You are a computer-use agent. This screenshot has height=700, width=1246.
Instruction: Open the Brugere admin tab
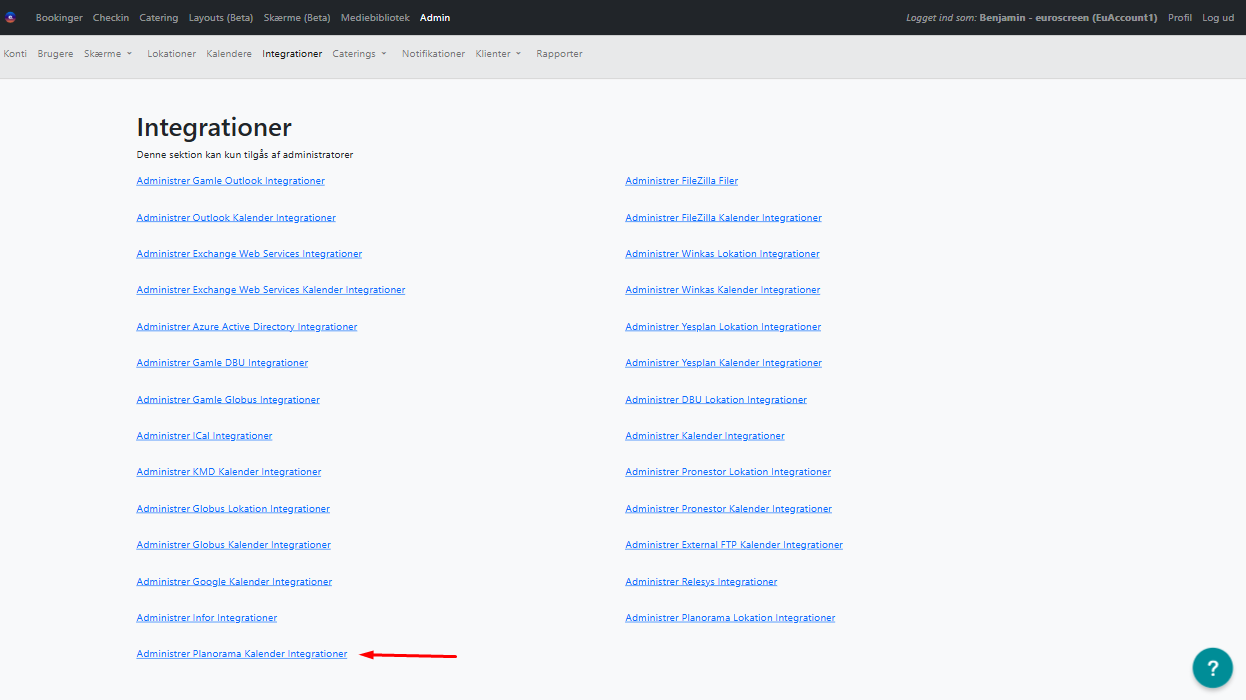tap(55, 54)
